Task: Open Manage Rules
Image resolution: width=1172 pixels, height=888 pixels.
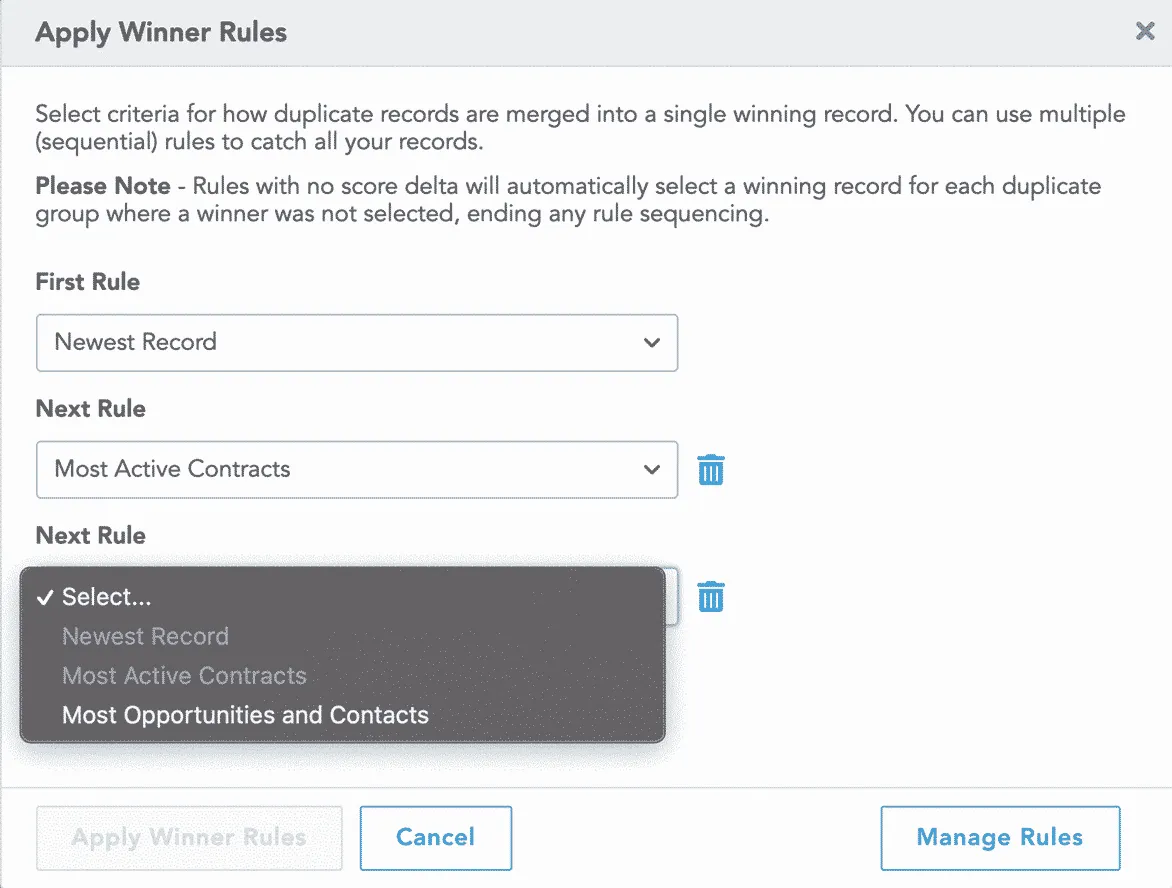Action: point(1000,838)
